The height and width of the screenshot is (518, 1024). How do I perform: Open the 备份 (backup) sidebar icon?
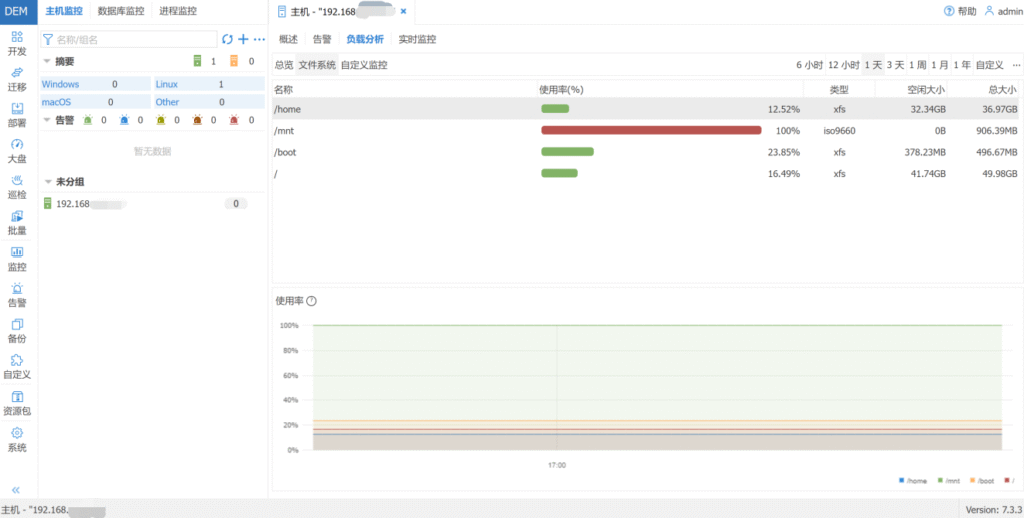tap(17, 330)
